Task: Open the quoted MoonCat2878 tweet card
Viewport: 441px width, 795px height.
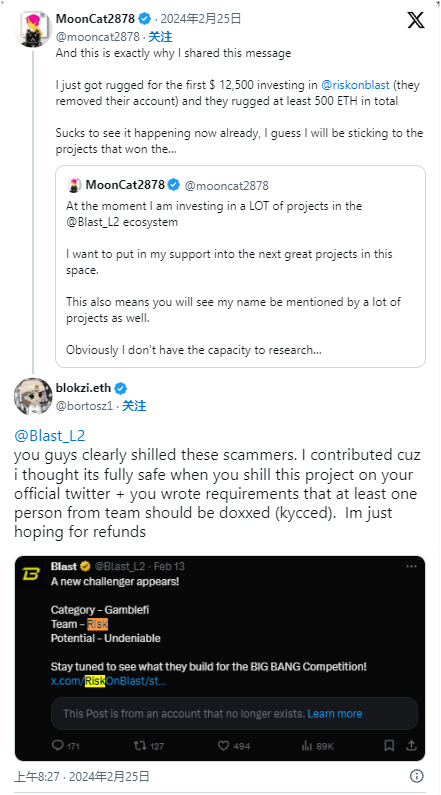Action: click(240, 266)
